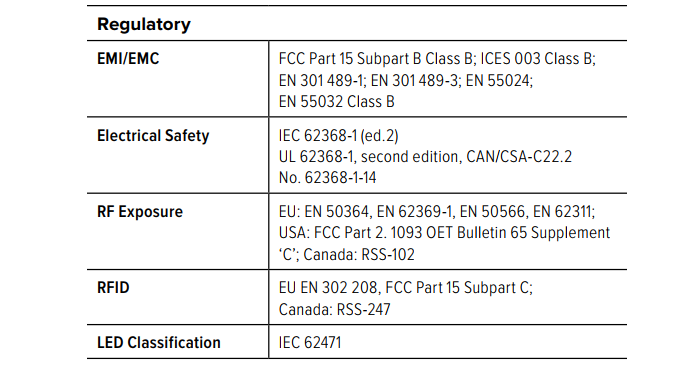
Task: Select the Canada: RSS-247 line
Action: (335, 309)
